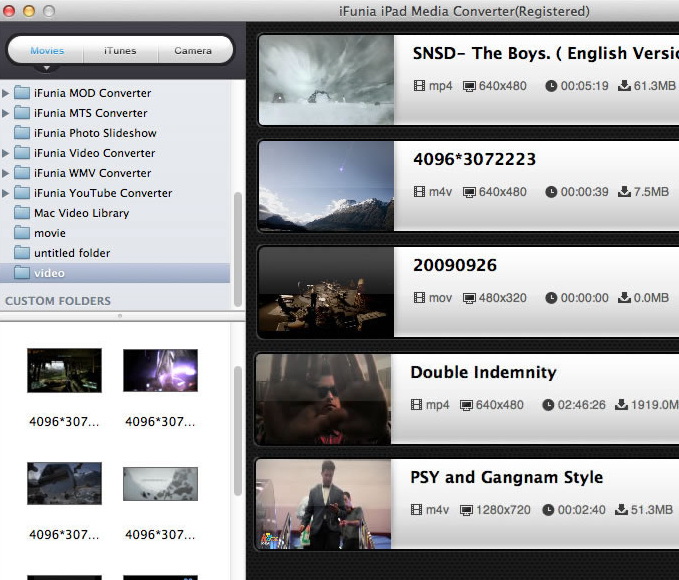The height and width of the screenshot is (580, 679).
Task: Click the CUSTOM FOLDERS header
Action: tap(58, 301)
